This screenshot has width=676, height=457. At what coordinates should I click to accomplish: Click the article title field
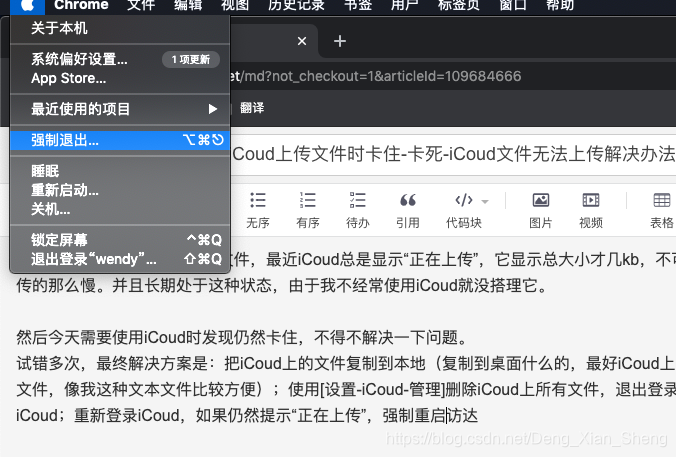click(x=453, y=154)
